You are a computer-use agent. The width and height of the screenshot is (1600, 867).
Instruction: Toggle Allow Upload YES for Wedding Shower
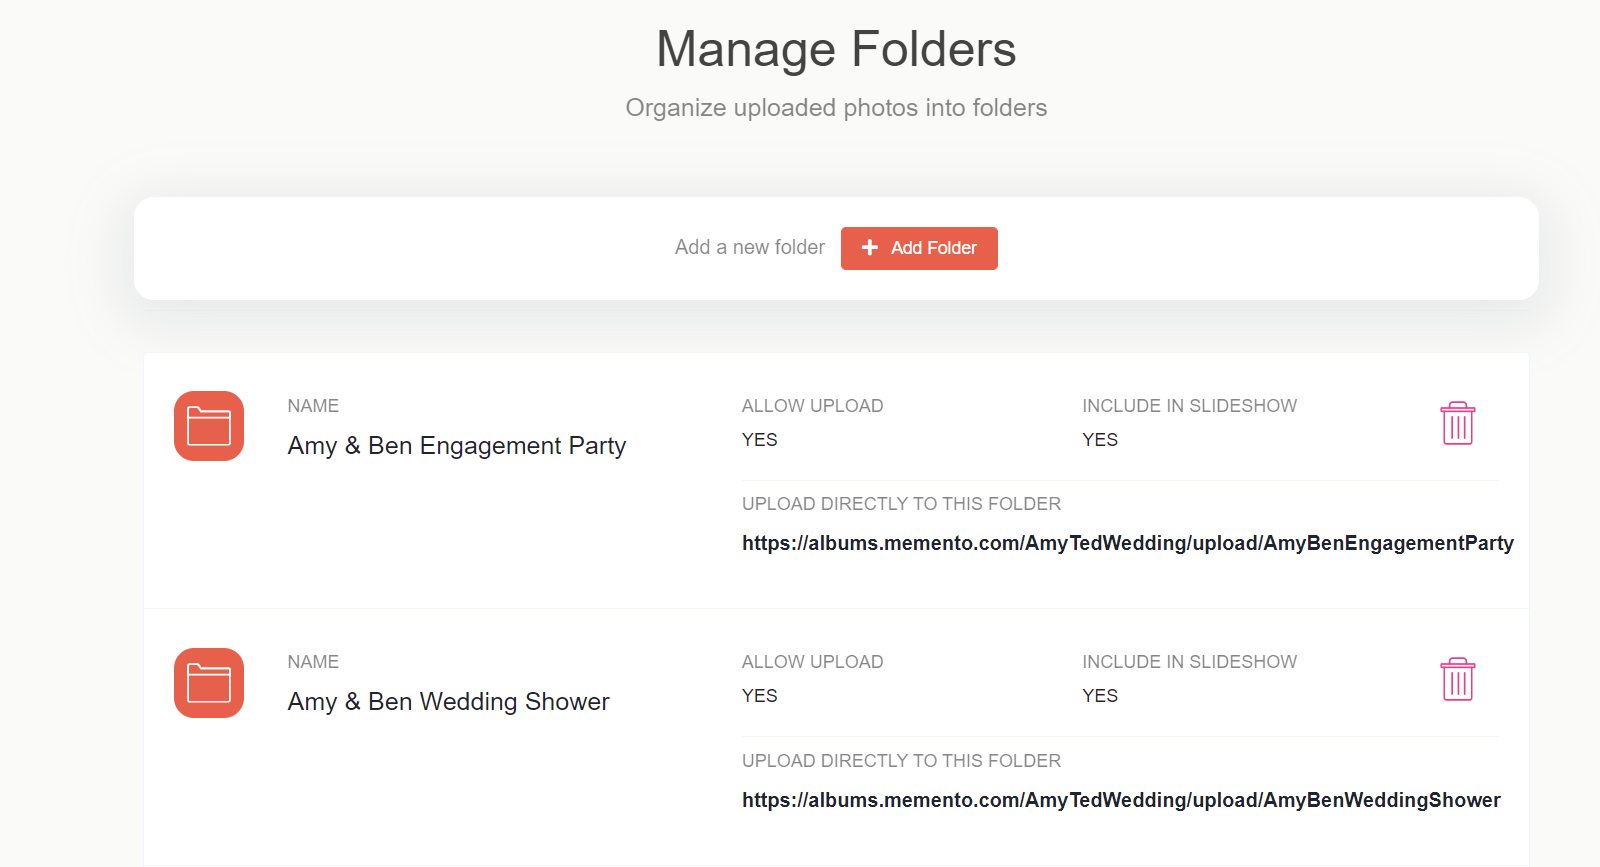760,696
